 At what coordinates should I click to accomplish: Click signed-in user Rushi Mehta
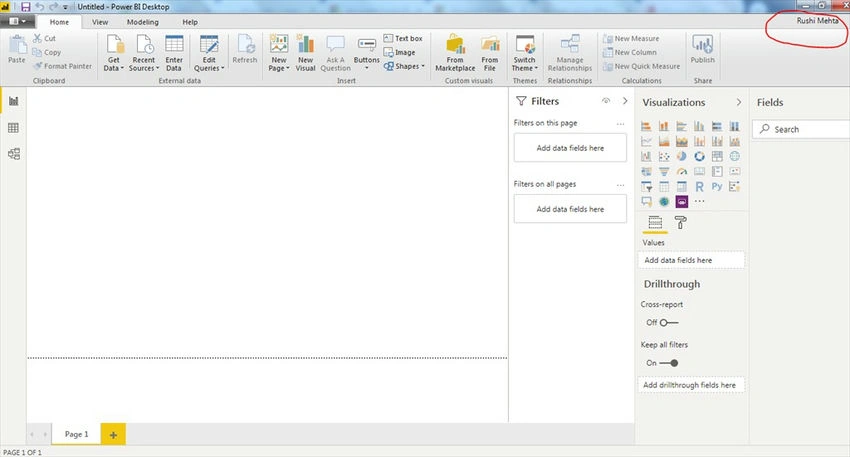[x=817, y=21]
